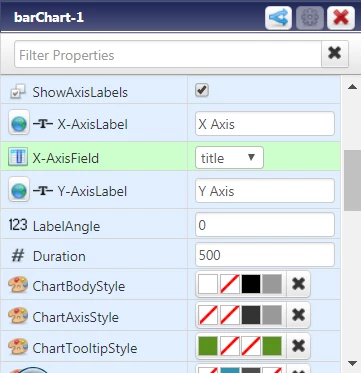Screen dimensions: 361x373
Task: Edit the LabelAngle value field
Action: (265, 225)
